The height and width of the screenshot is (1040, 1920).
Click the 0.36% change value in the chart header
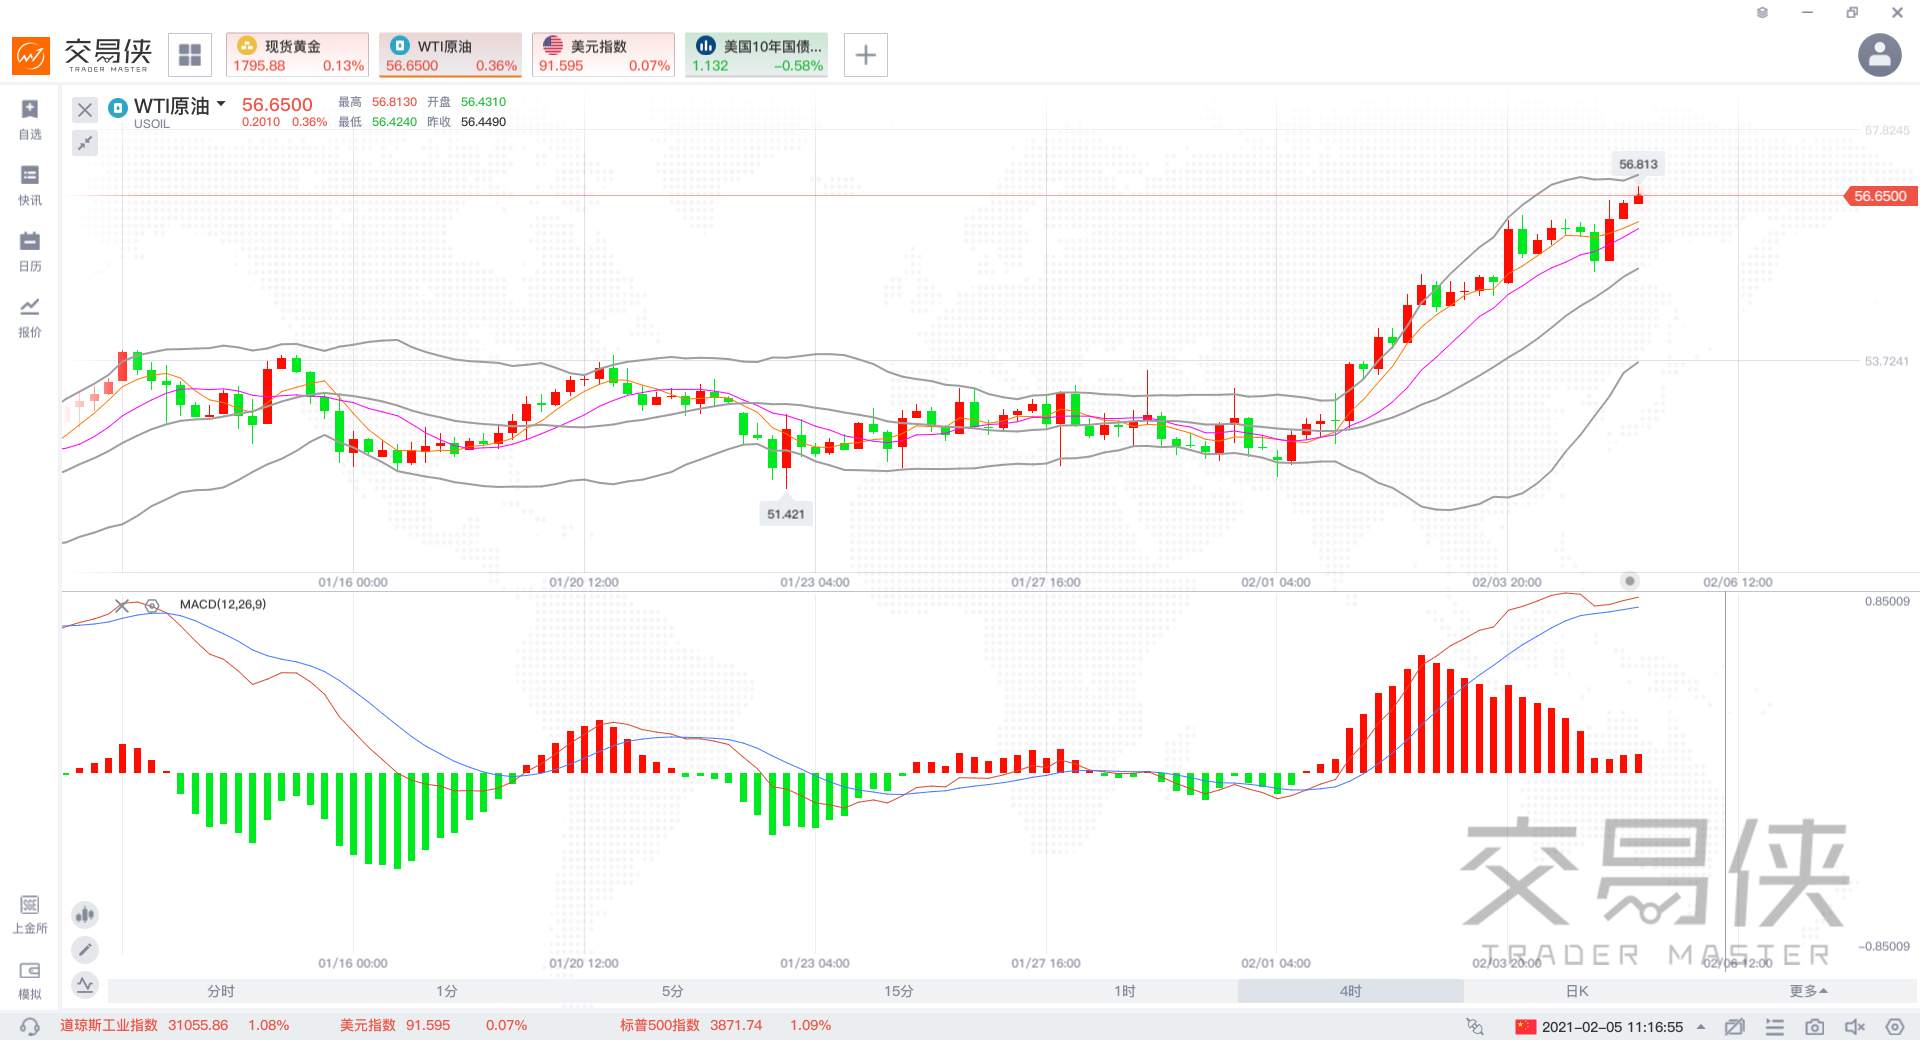[x=309, y=122]
